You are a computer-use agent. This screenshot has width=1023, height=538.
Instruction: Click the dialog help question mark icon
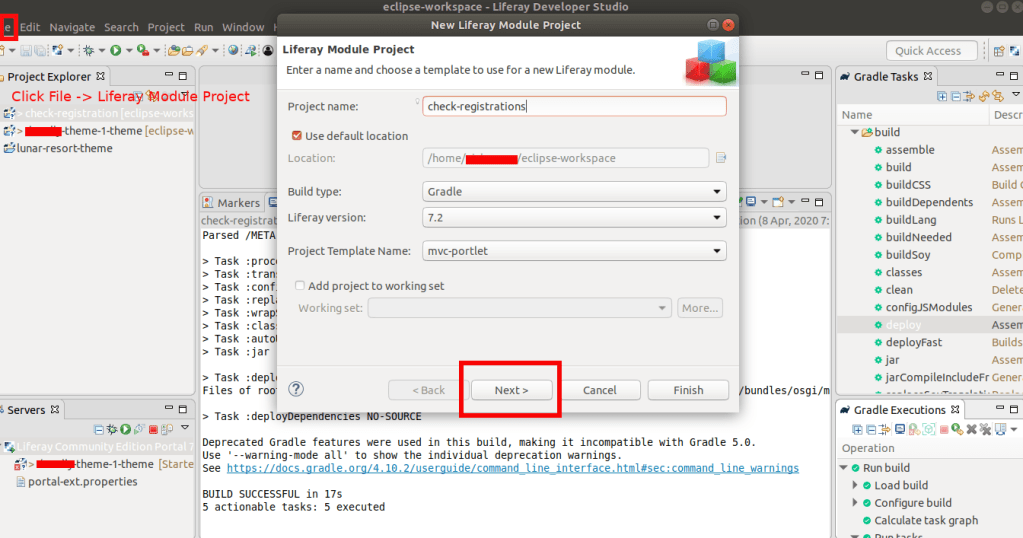296,389
